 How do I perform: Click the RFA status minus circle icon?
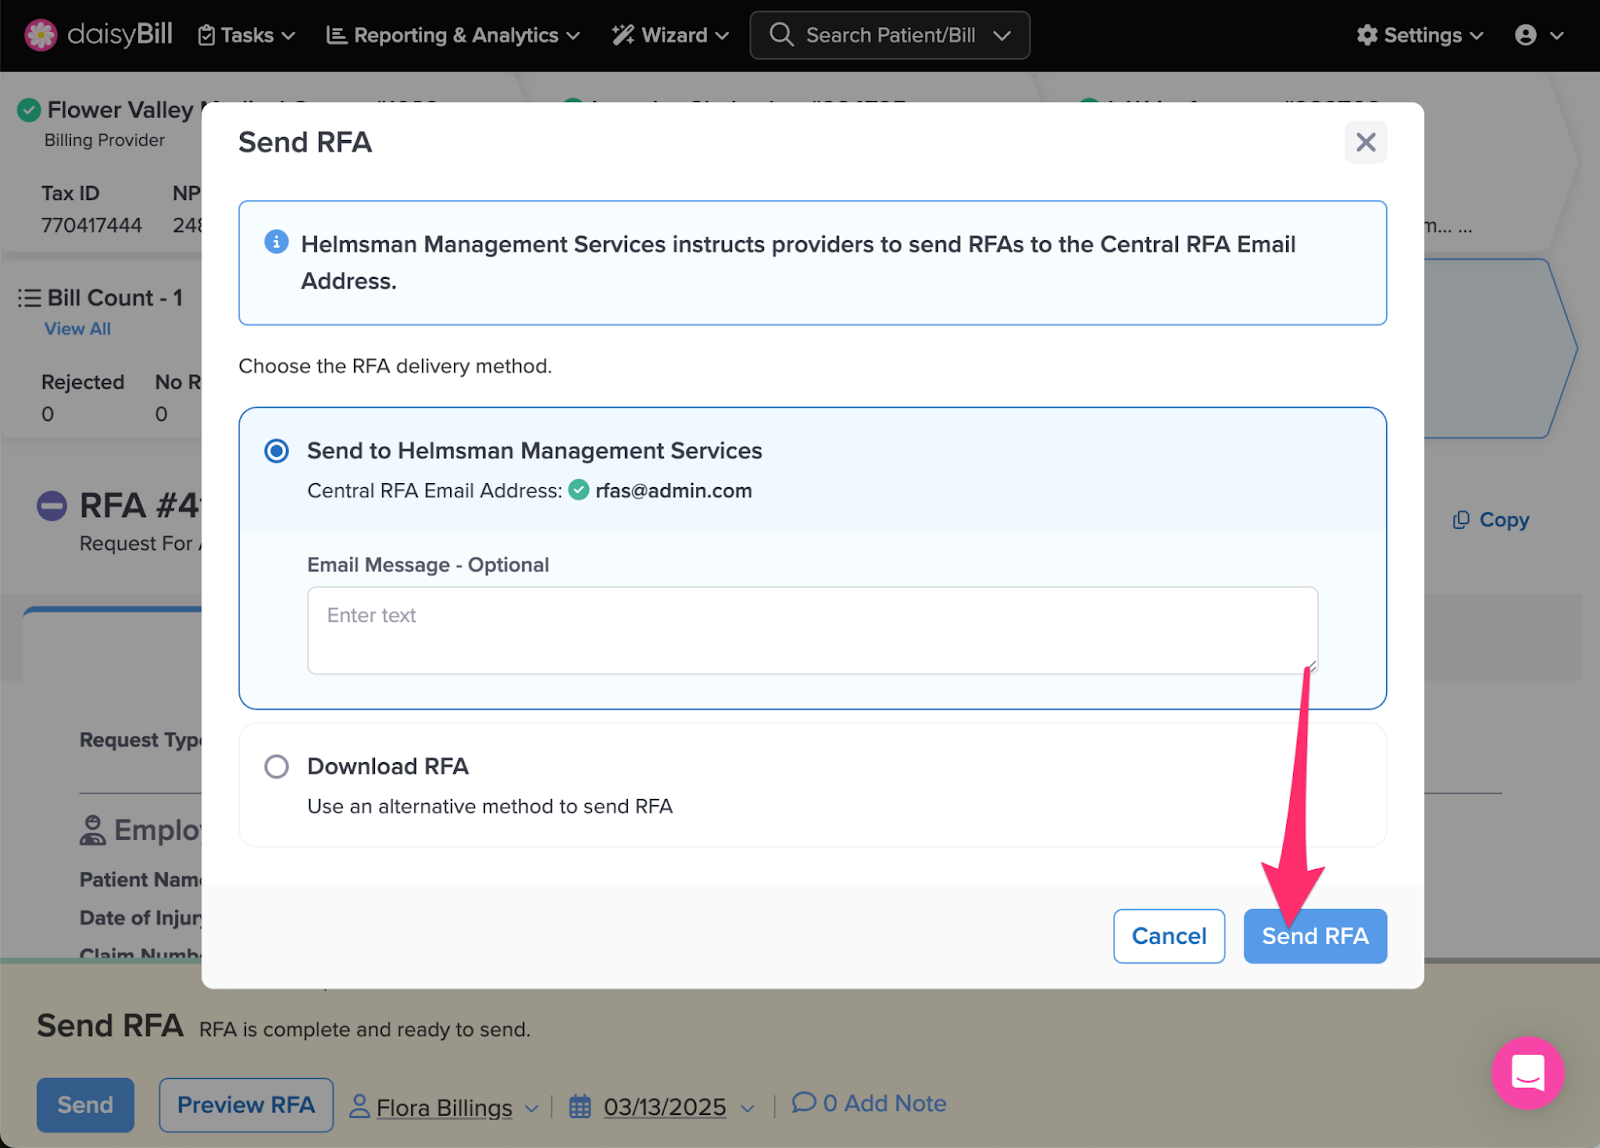pyautogui.click(x=52, y=506)
